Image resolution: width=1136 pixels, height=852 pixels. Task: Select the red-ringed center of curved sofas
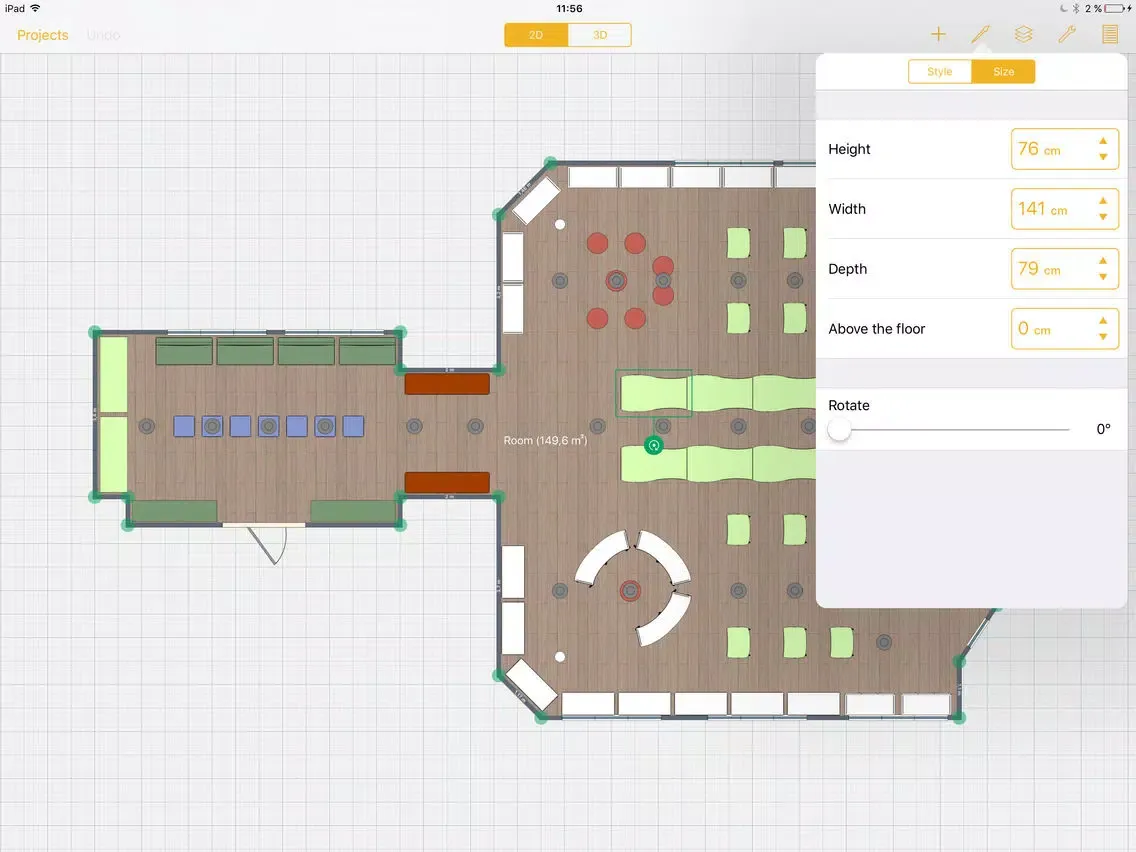[630, 591]
